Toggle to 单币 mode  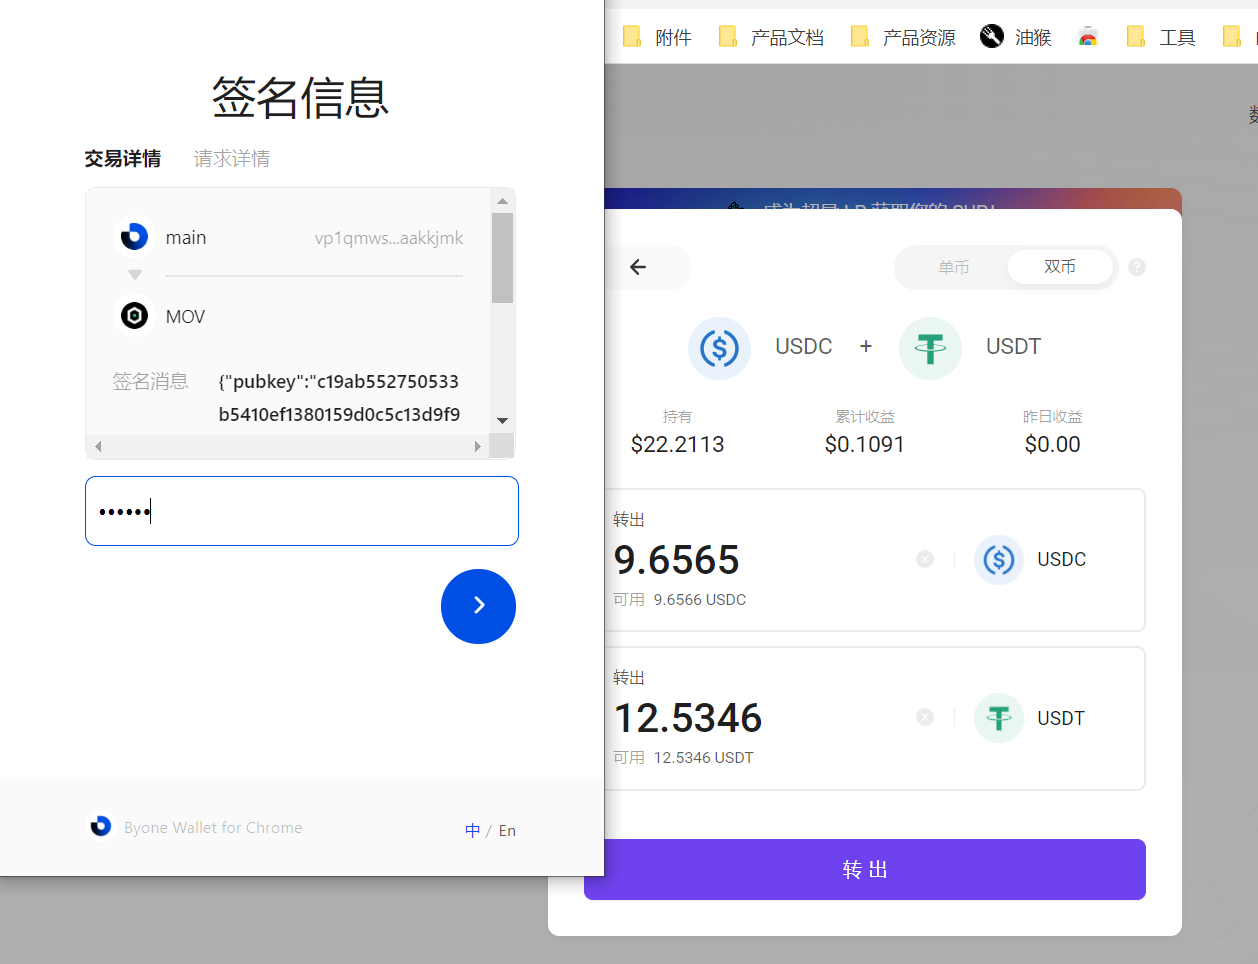pyautogui.click(x=953, y=267)
